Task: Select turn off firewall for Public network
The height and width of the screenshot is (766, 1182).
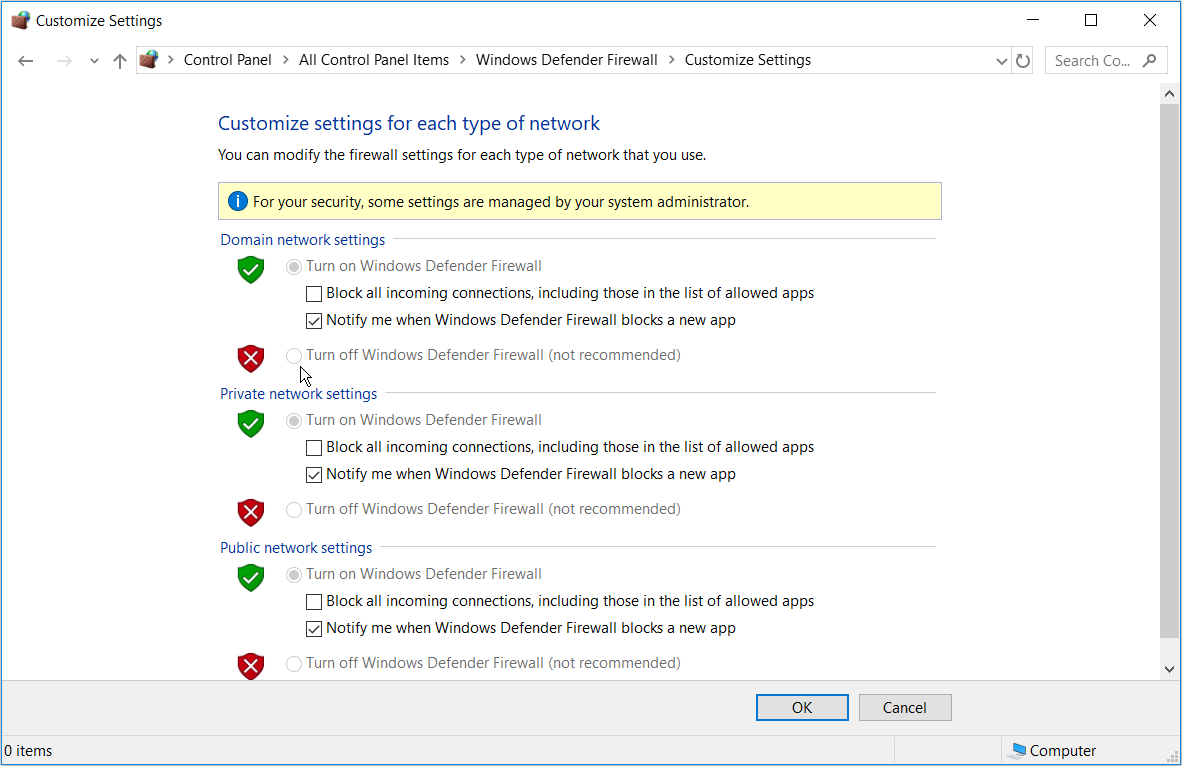Action: pyautogui.click(x=294, y=662)
